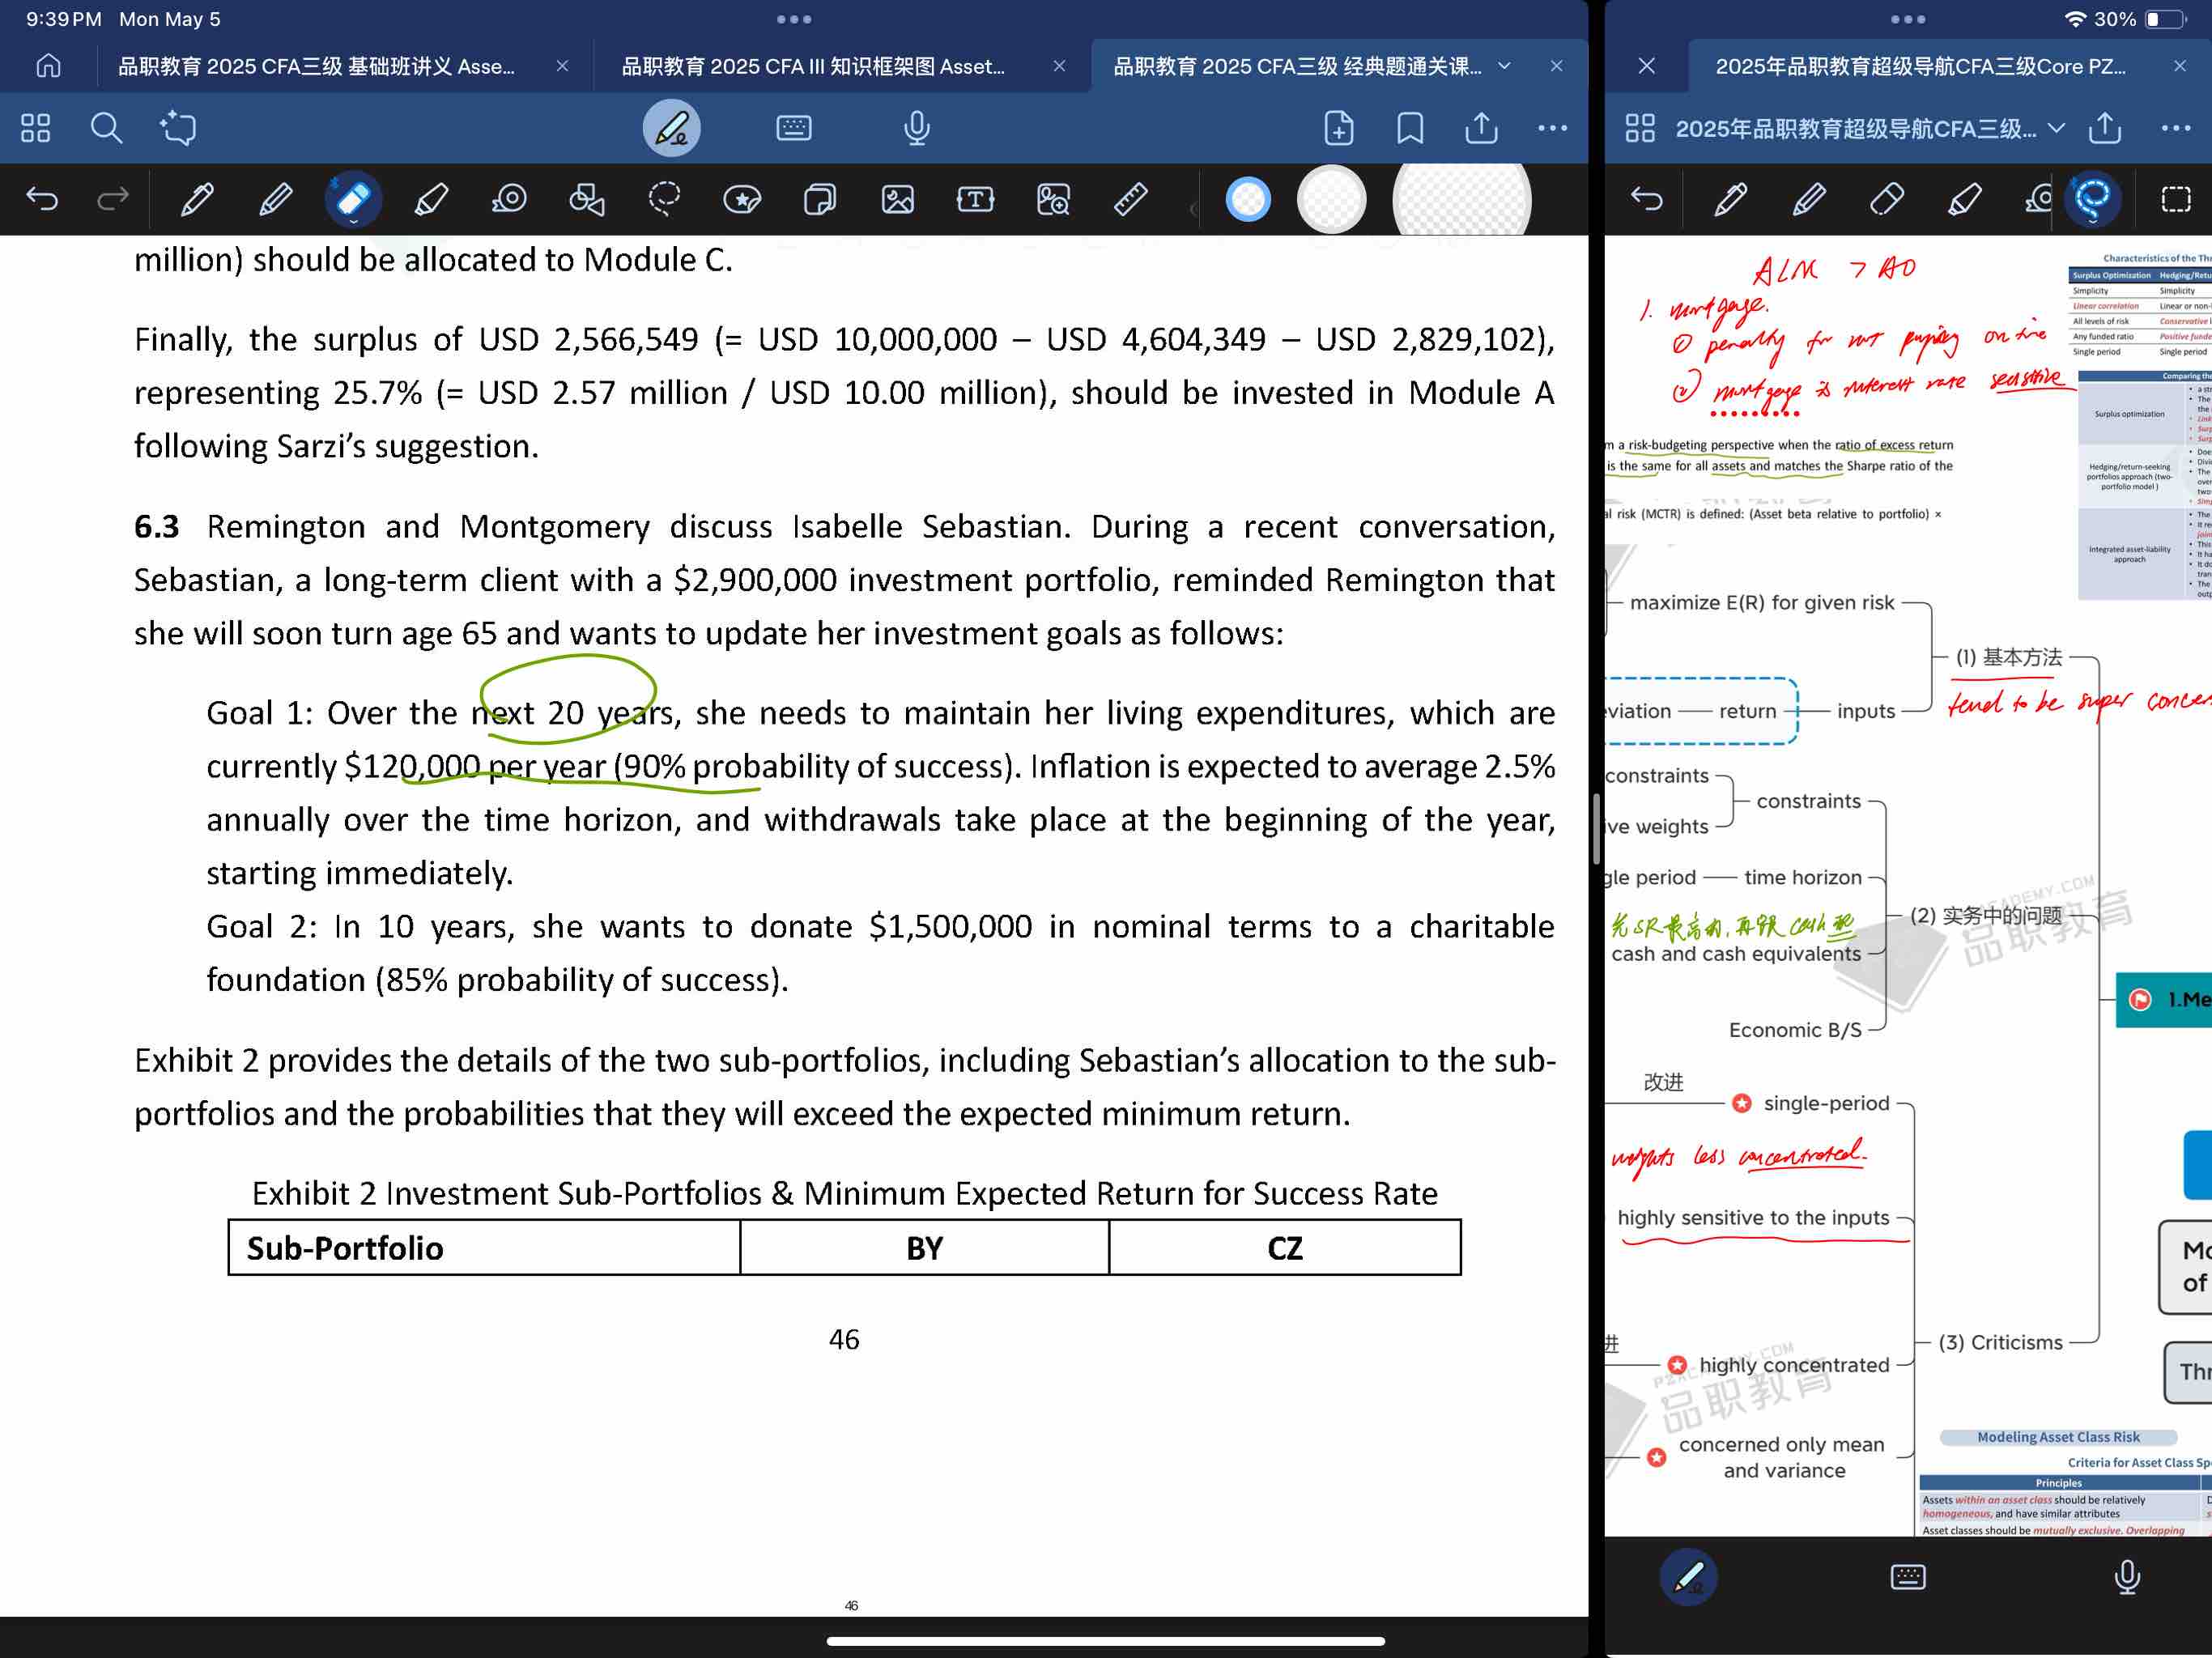Screen dimensions: 2212x1658
Task: Select the text box tool
Action: pos(976,199)
